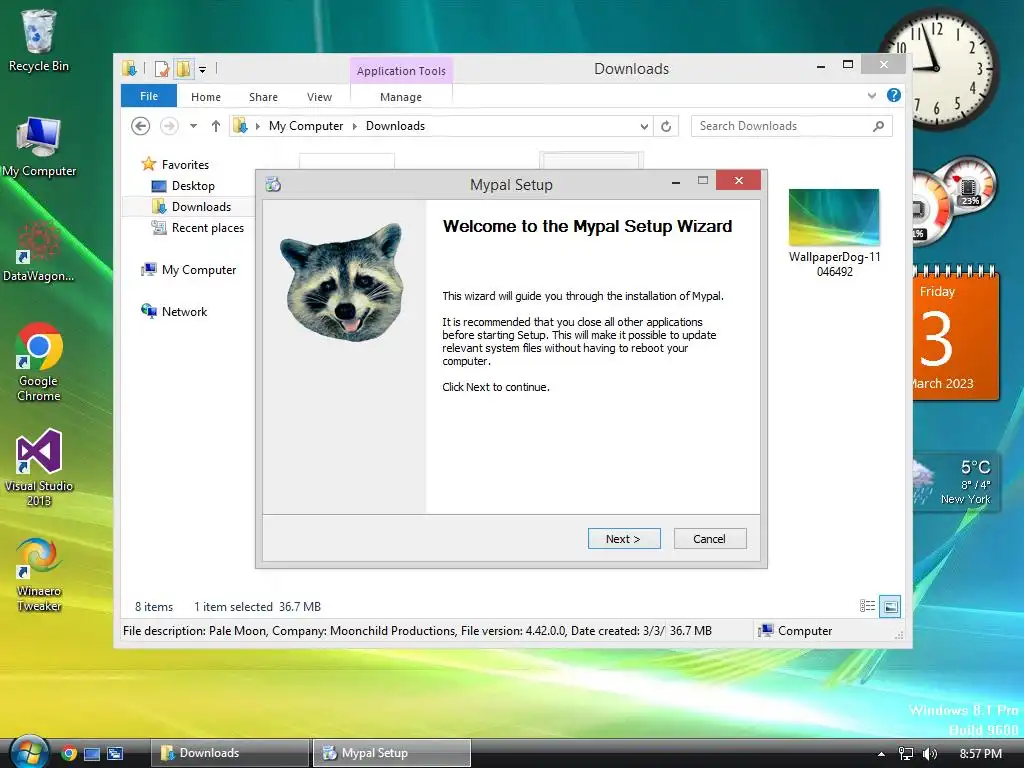Launch the DataWagon desktop shortcut
The height and width of the screenshot is (768, 1024).
39,251
